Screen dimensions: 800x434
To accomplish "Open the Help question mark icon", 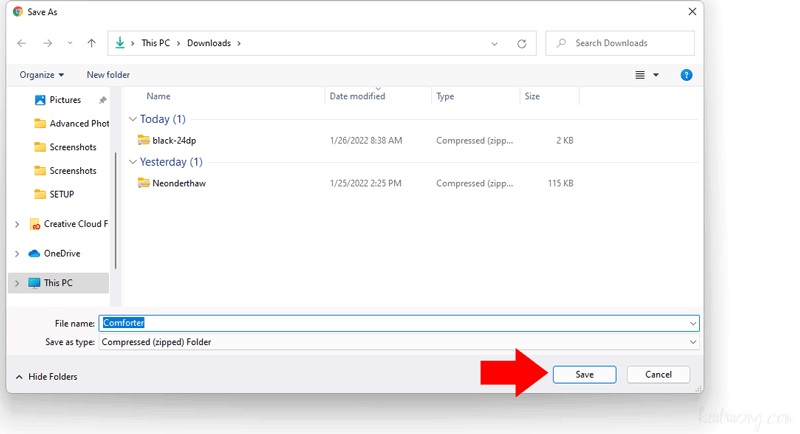I will point(686,75).
